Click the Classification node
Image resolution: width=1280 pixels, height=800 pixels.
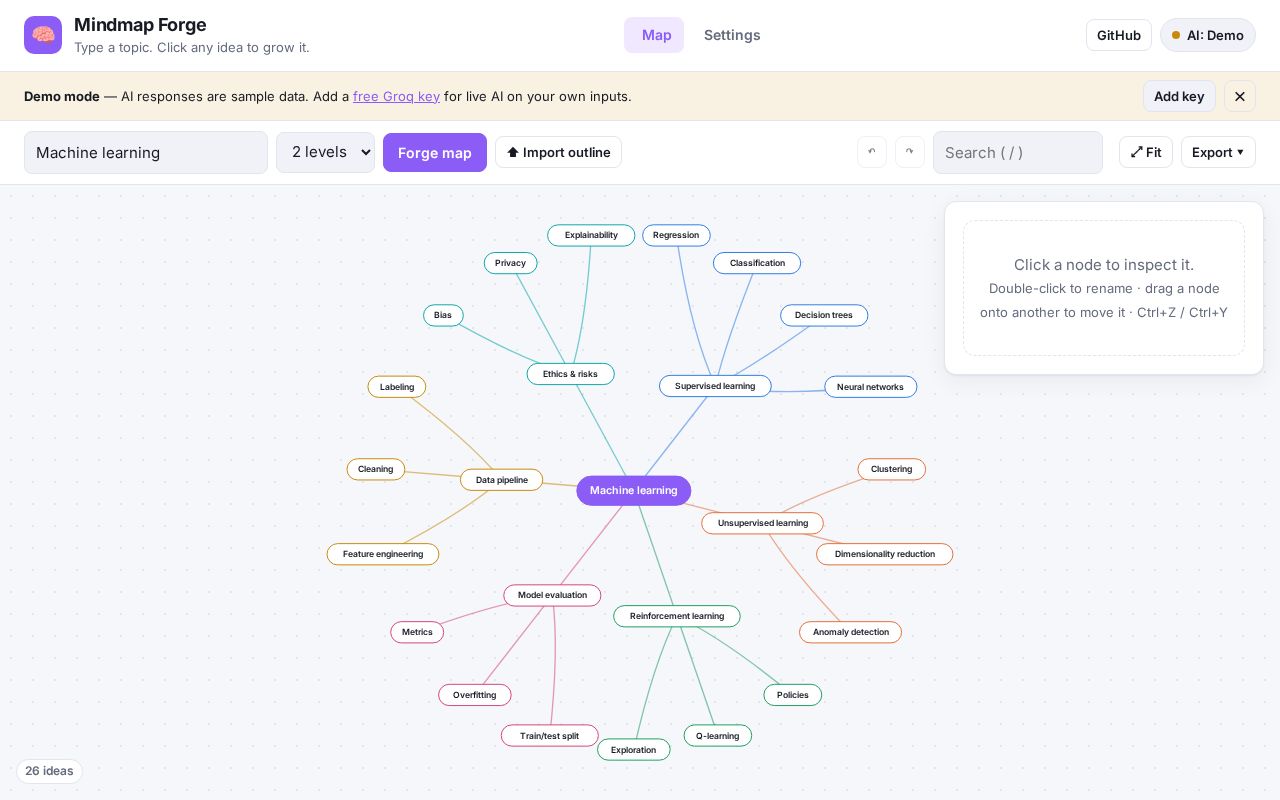pos(757,263)
